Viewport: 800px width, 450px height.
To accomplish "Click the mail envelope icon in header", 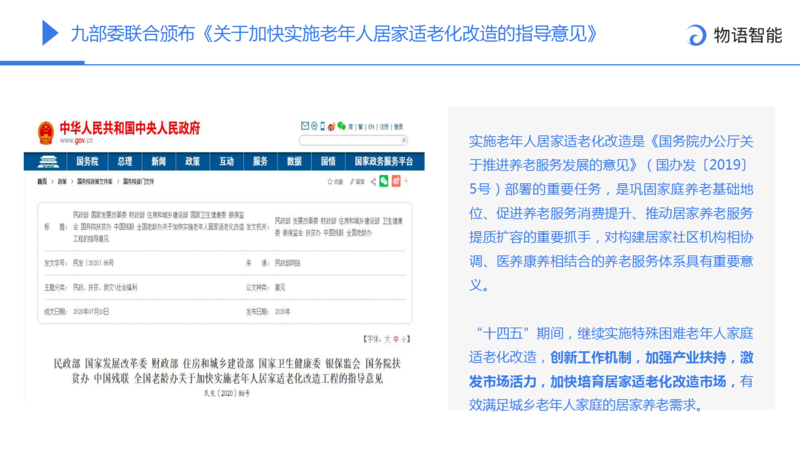I will (x=305, y=127).
